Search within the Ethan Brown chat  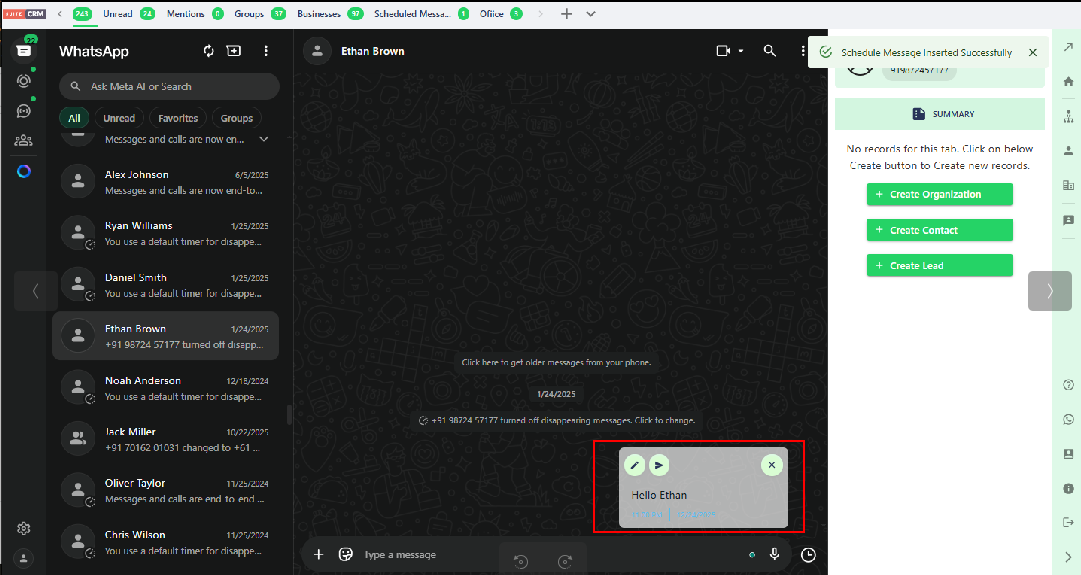pos(769,51)
